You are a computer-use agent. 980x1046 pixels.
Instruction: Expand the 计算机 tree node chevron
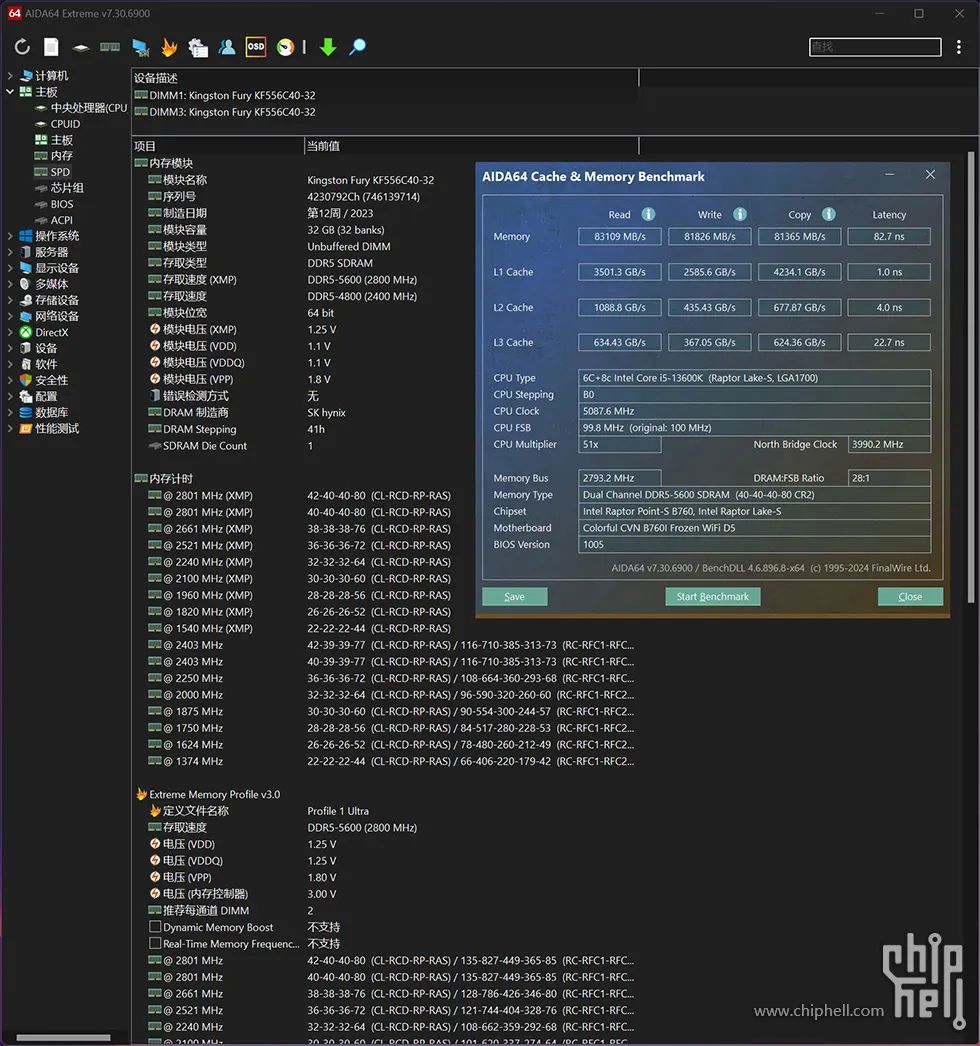10,75
